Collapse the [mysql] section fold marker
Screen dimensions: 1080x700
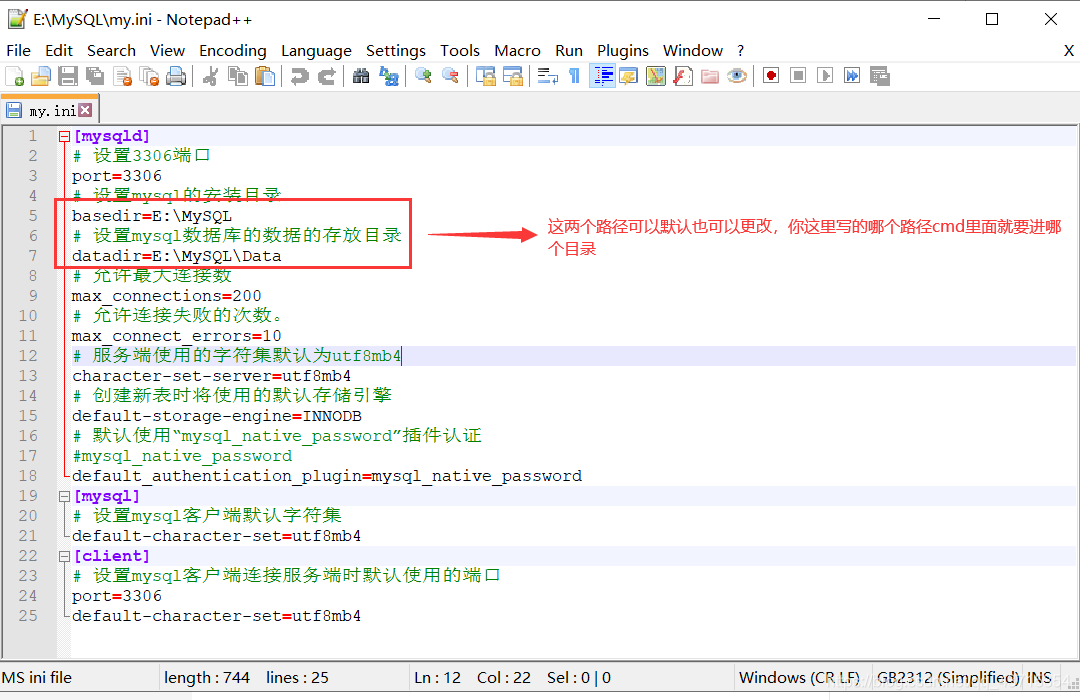(x=65, y=496)
